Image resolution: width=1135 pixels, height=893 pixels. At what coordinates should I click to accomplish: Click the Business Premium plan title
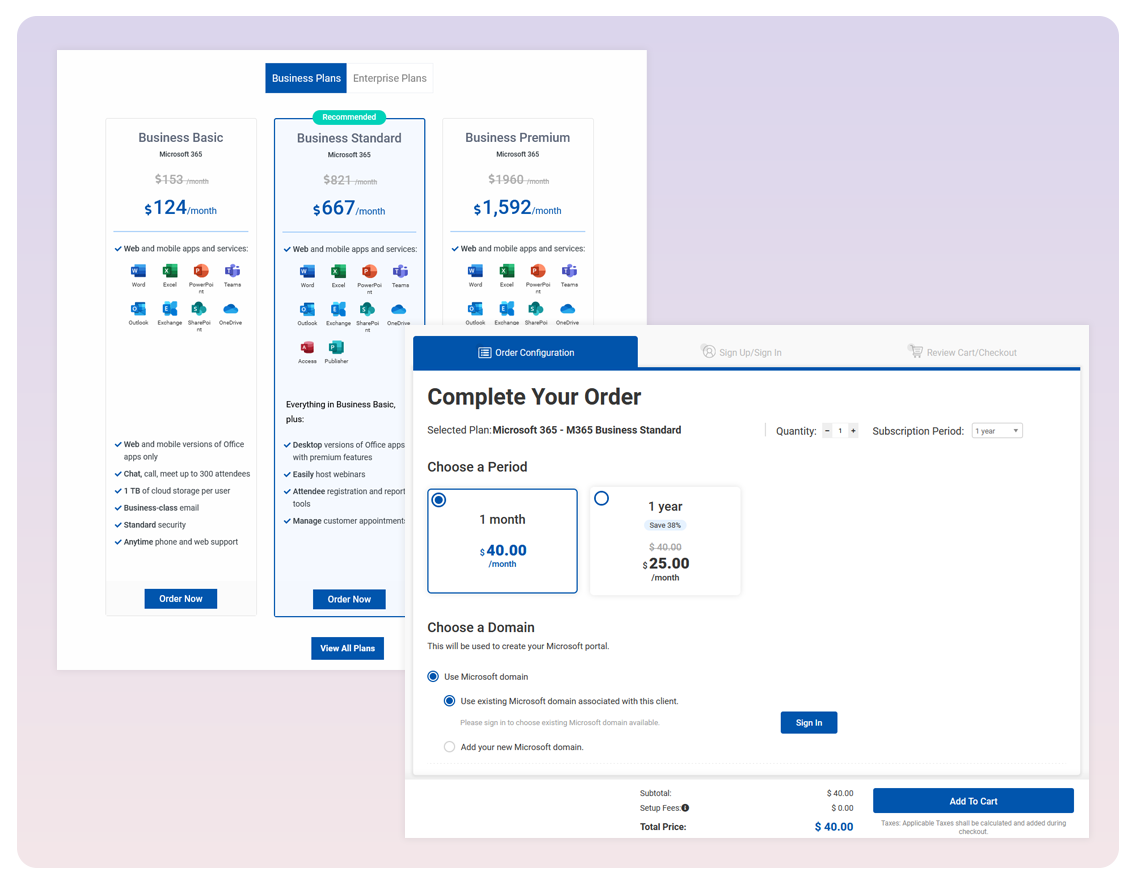(518, 137)
